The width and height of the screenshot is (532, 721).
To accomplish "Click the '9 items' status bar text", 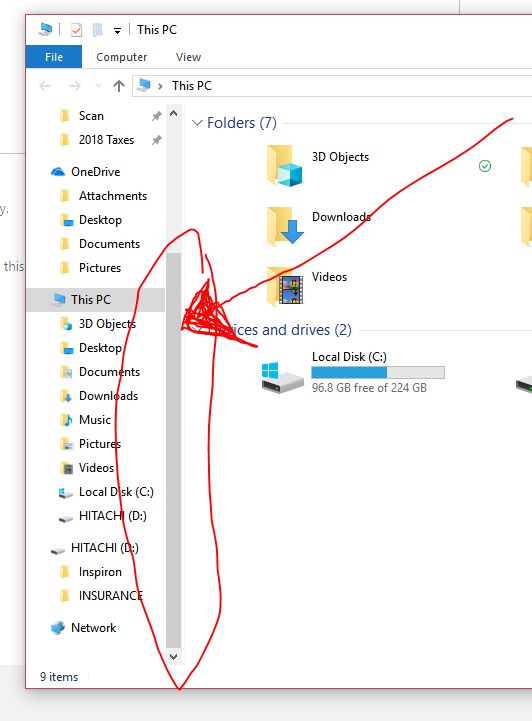I will [59, 677].
